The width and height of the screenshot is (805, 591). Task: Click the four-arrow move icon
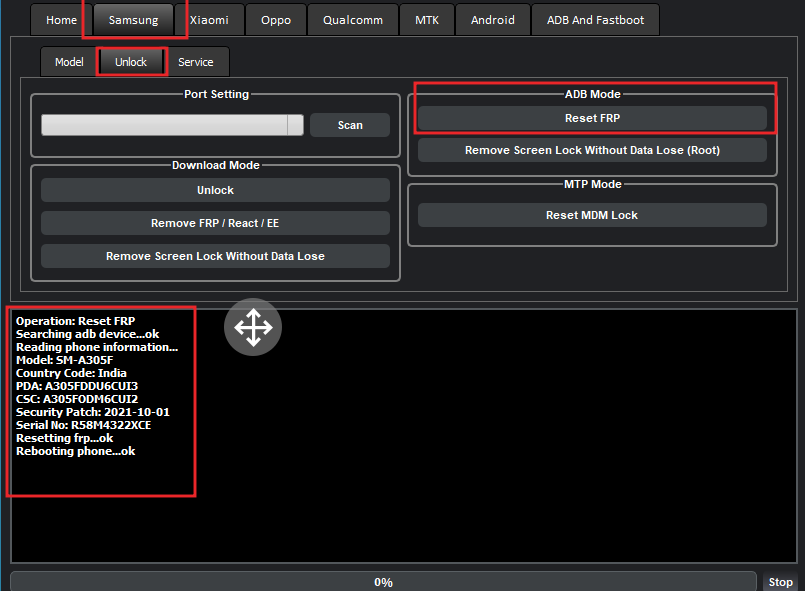pyautogui.click(x=253, y=327)
